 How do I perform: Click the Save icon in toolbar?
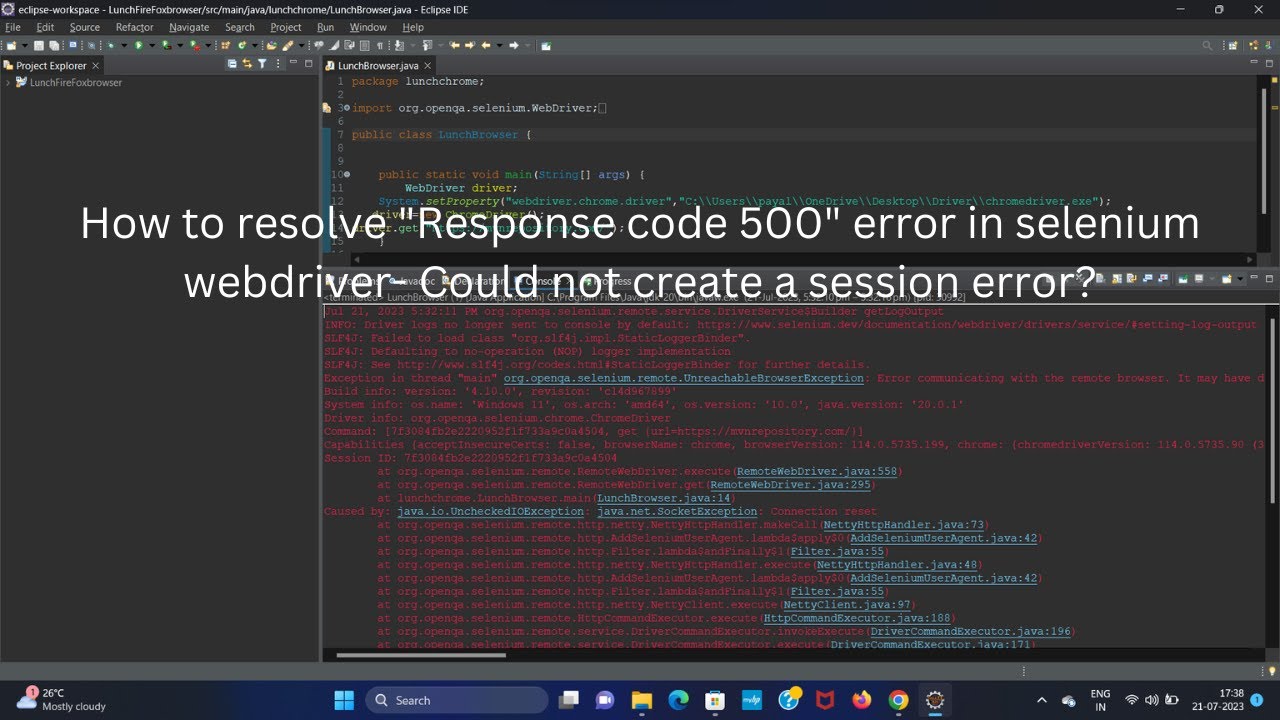pyautogui.click(x=39, y=45)
